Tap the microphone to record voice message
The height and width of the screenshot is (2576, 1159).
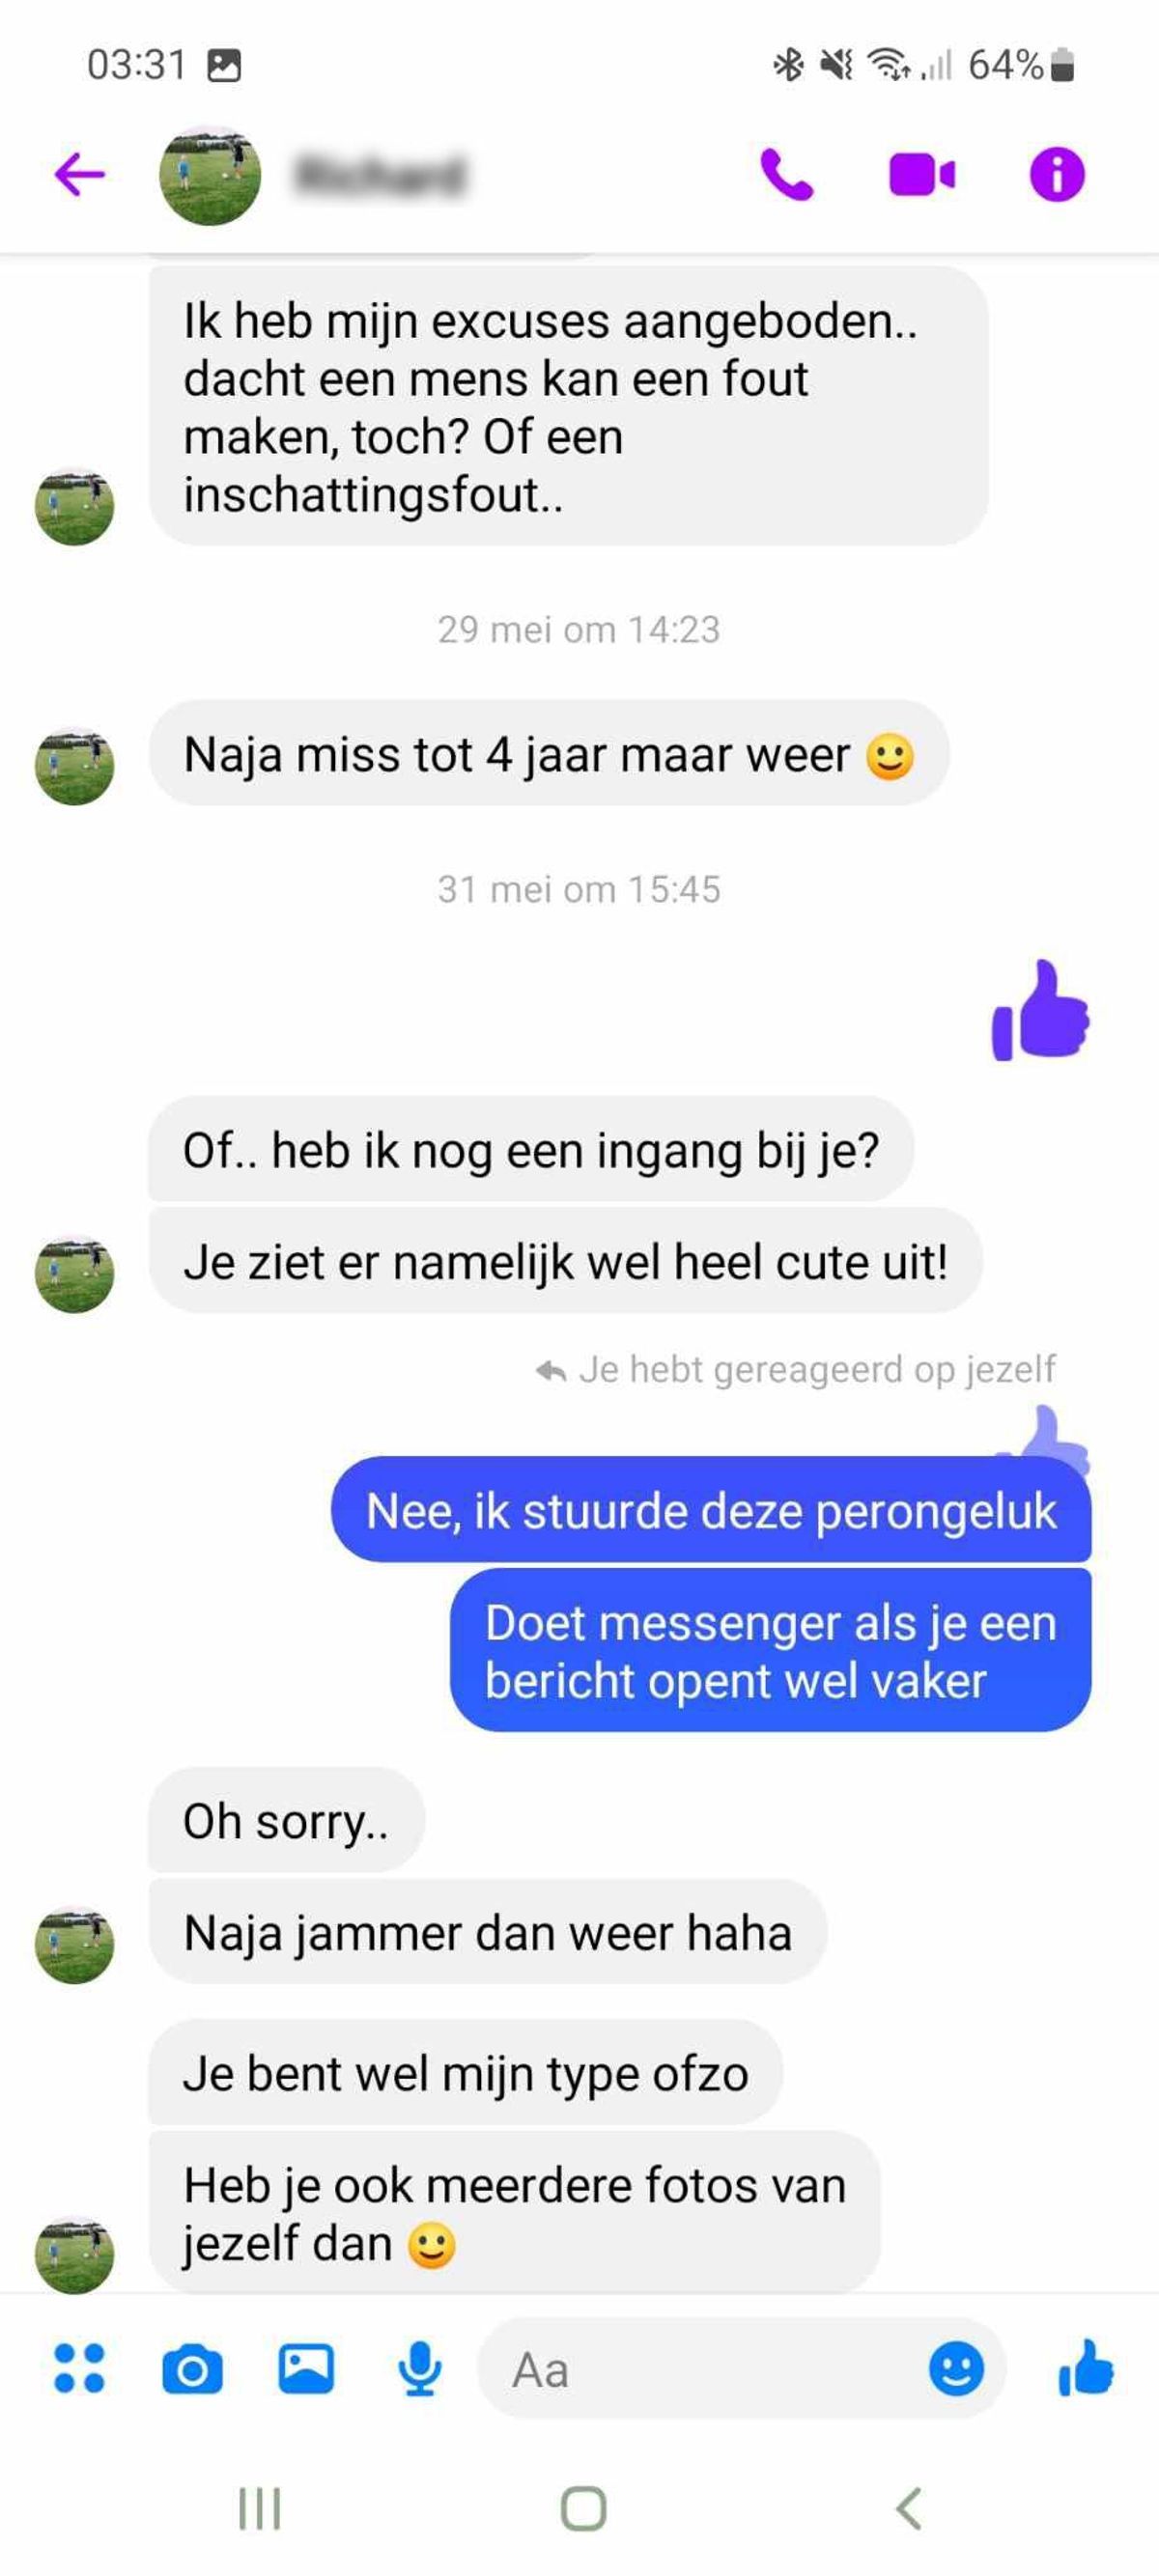(420, 2369)
